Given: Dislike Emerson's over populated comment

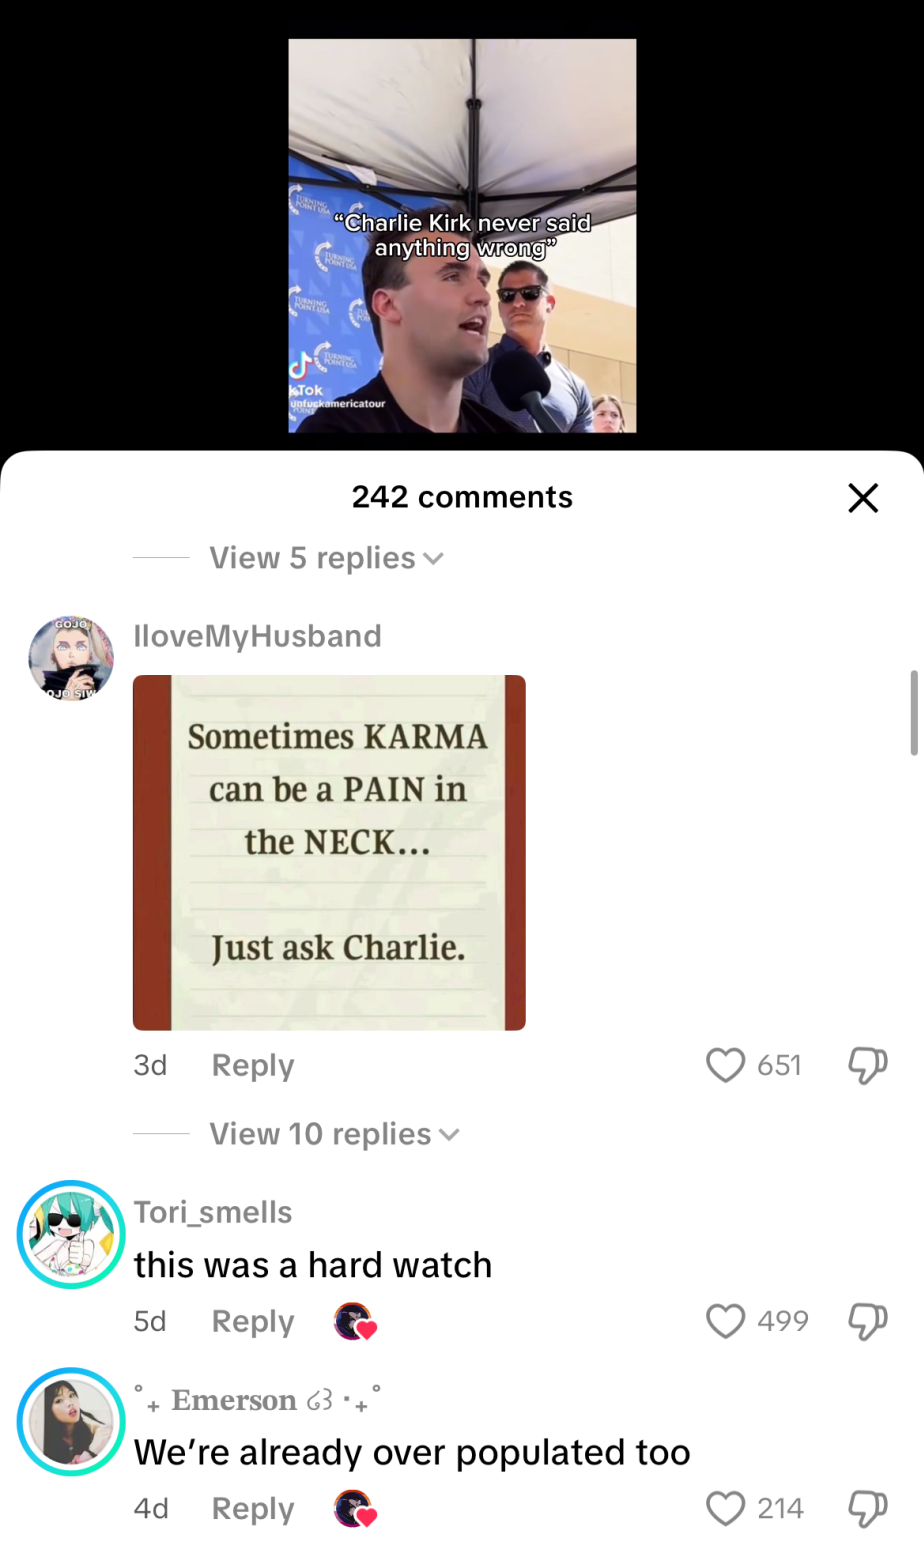Looking at the screenshot, I should [868, 1508].
